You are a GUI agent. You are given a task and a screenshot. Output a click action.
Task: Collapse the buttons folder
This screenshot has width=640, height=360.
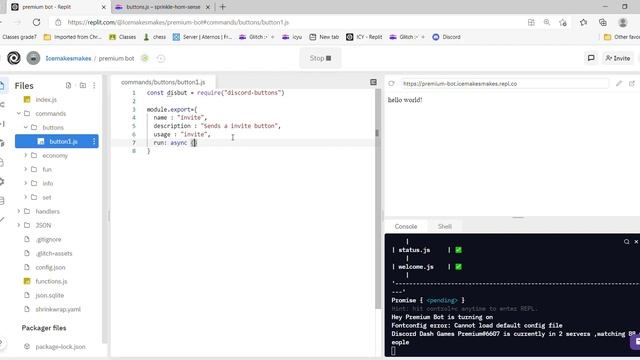click(26, 127)
